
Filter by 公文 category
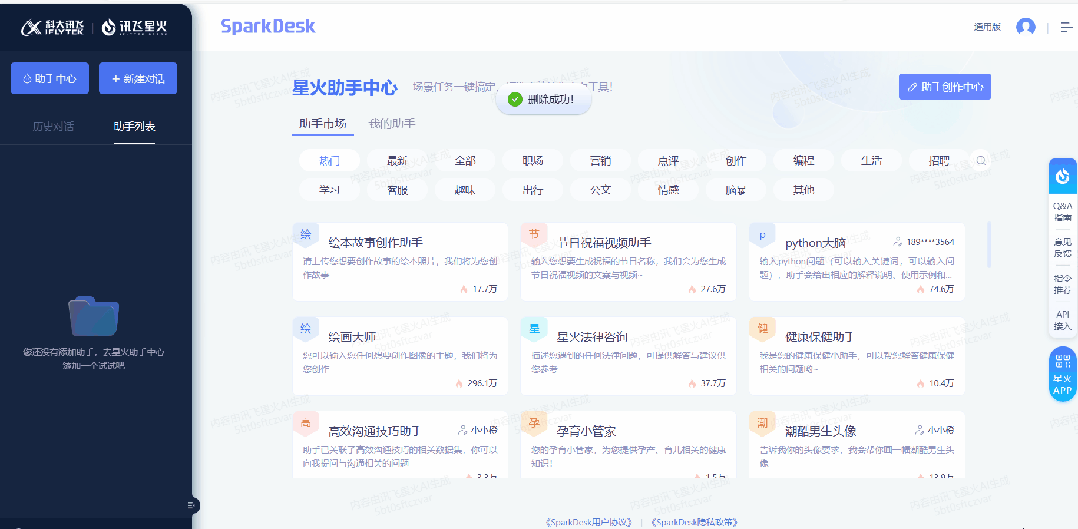tap(600, 190)
